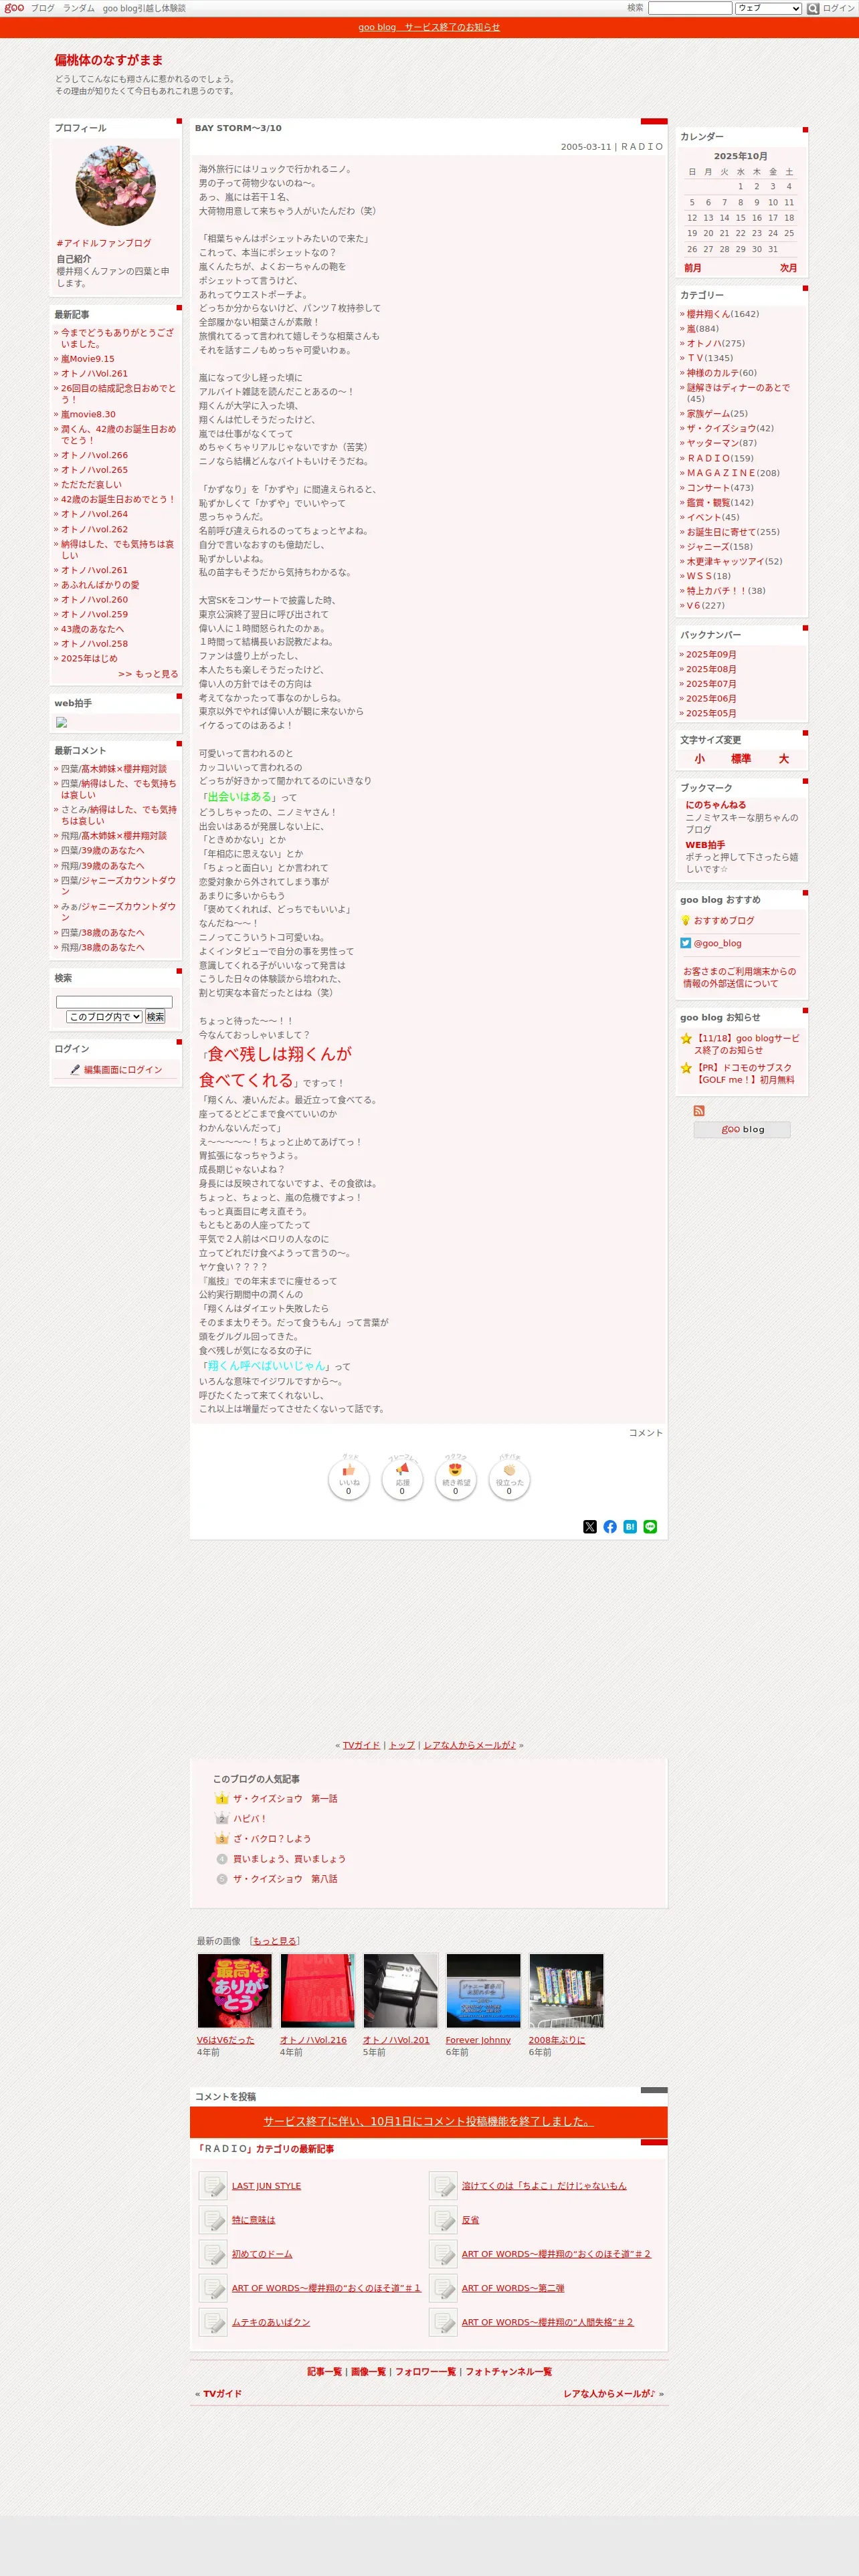
Task: Open popular article ハピバ！
Action: click(250, 1818)
